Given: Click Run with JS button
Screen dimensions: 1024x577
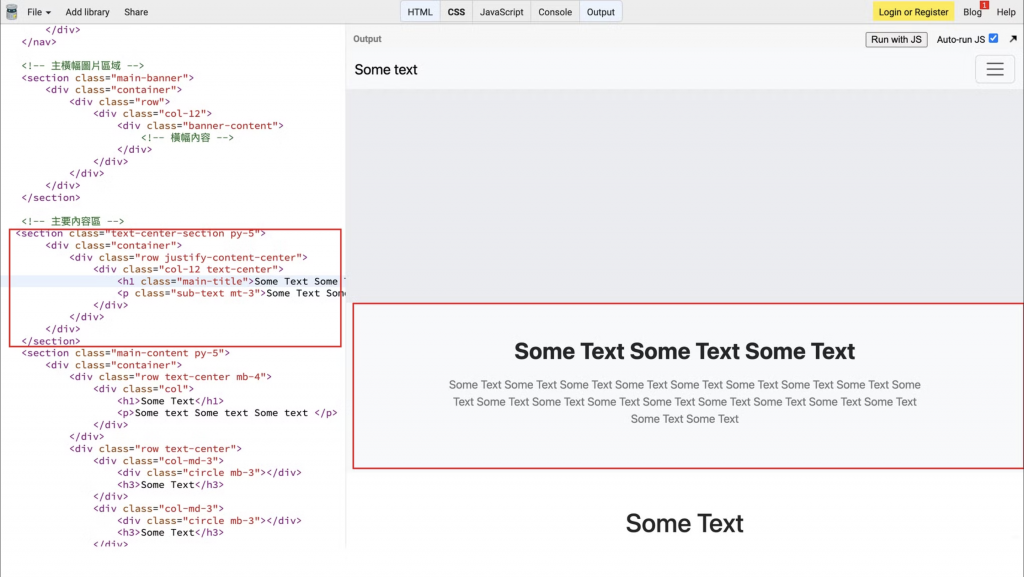Looking at the screenshot, I should click(896, 39).
